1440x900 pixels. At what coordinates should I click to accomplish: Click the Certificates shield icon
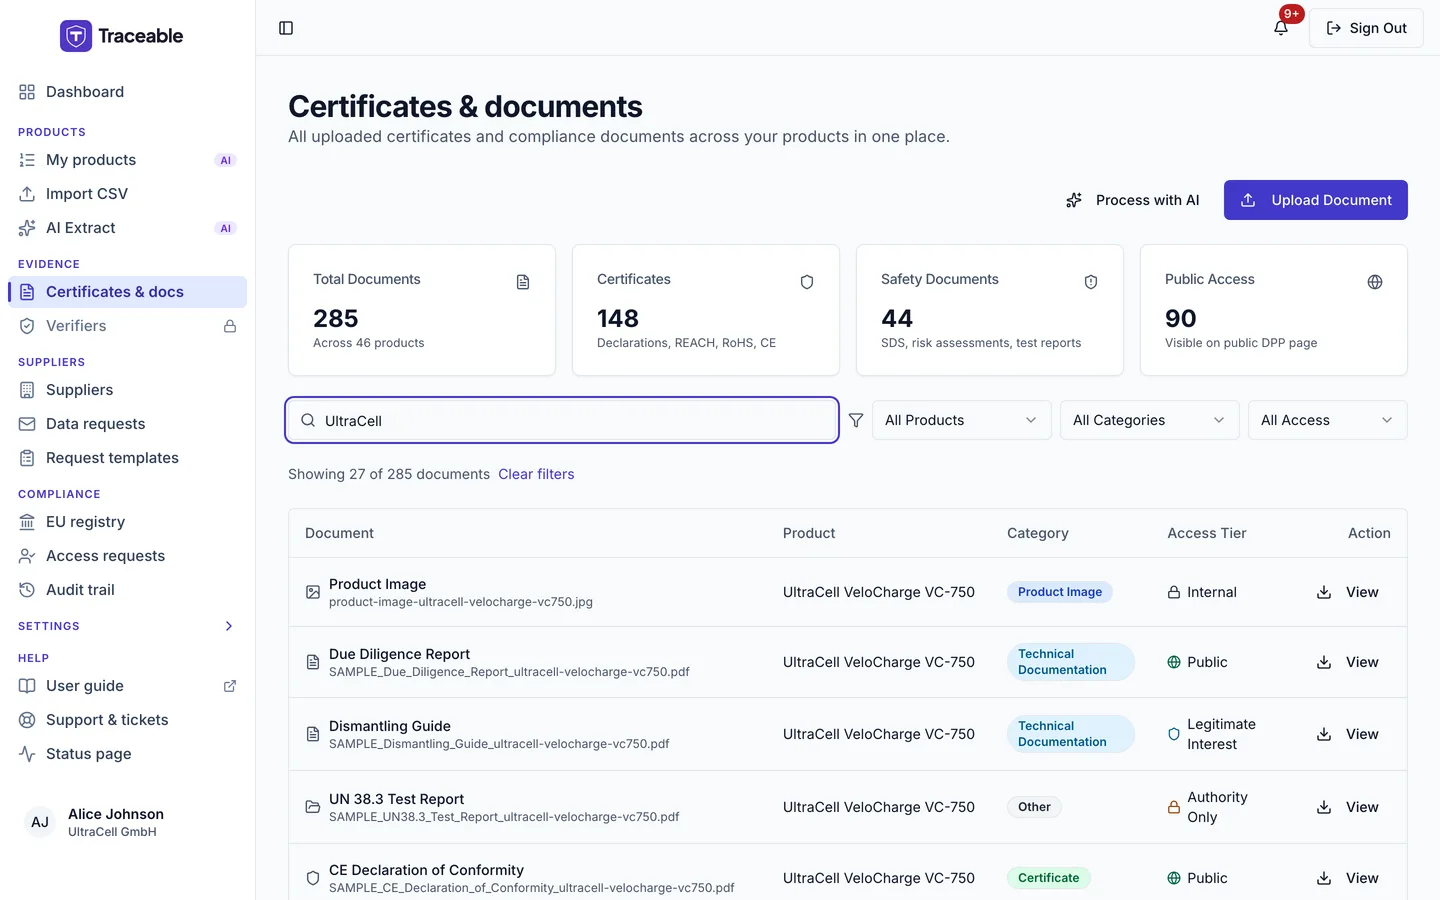(x=807, y=282)
